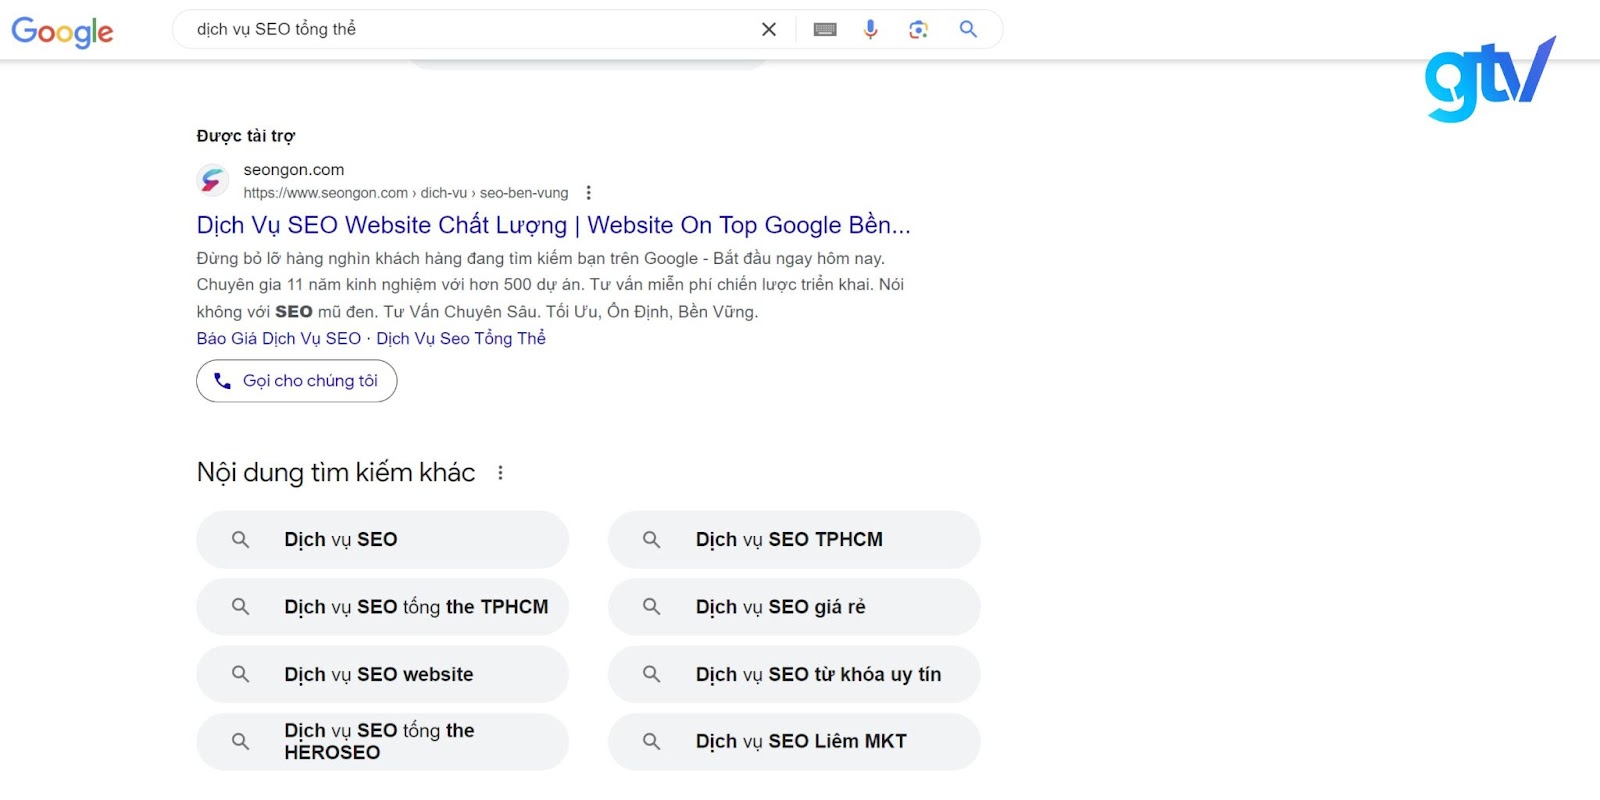This screenshot has width=1600, height=800.
Task: Start voice search with microphone icon
Action: pyautogui.click(x=871, y=29)
